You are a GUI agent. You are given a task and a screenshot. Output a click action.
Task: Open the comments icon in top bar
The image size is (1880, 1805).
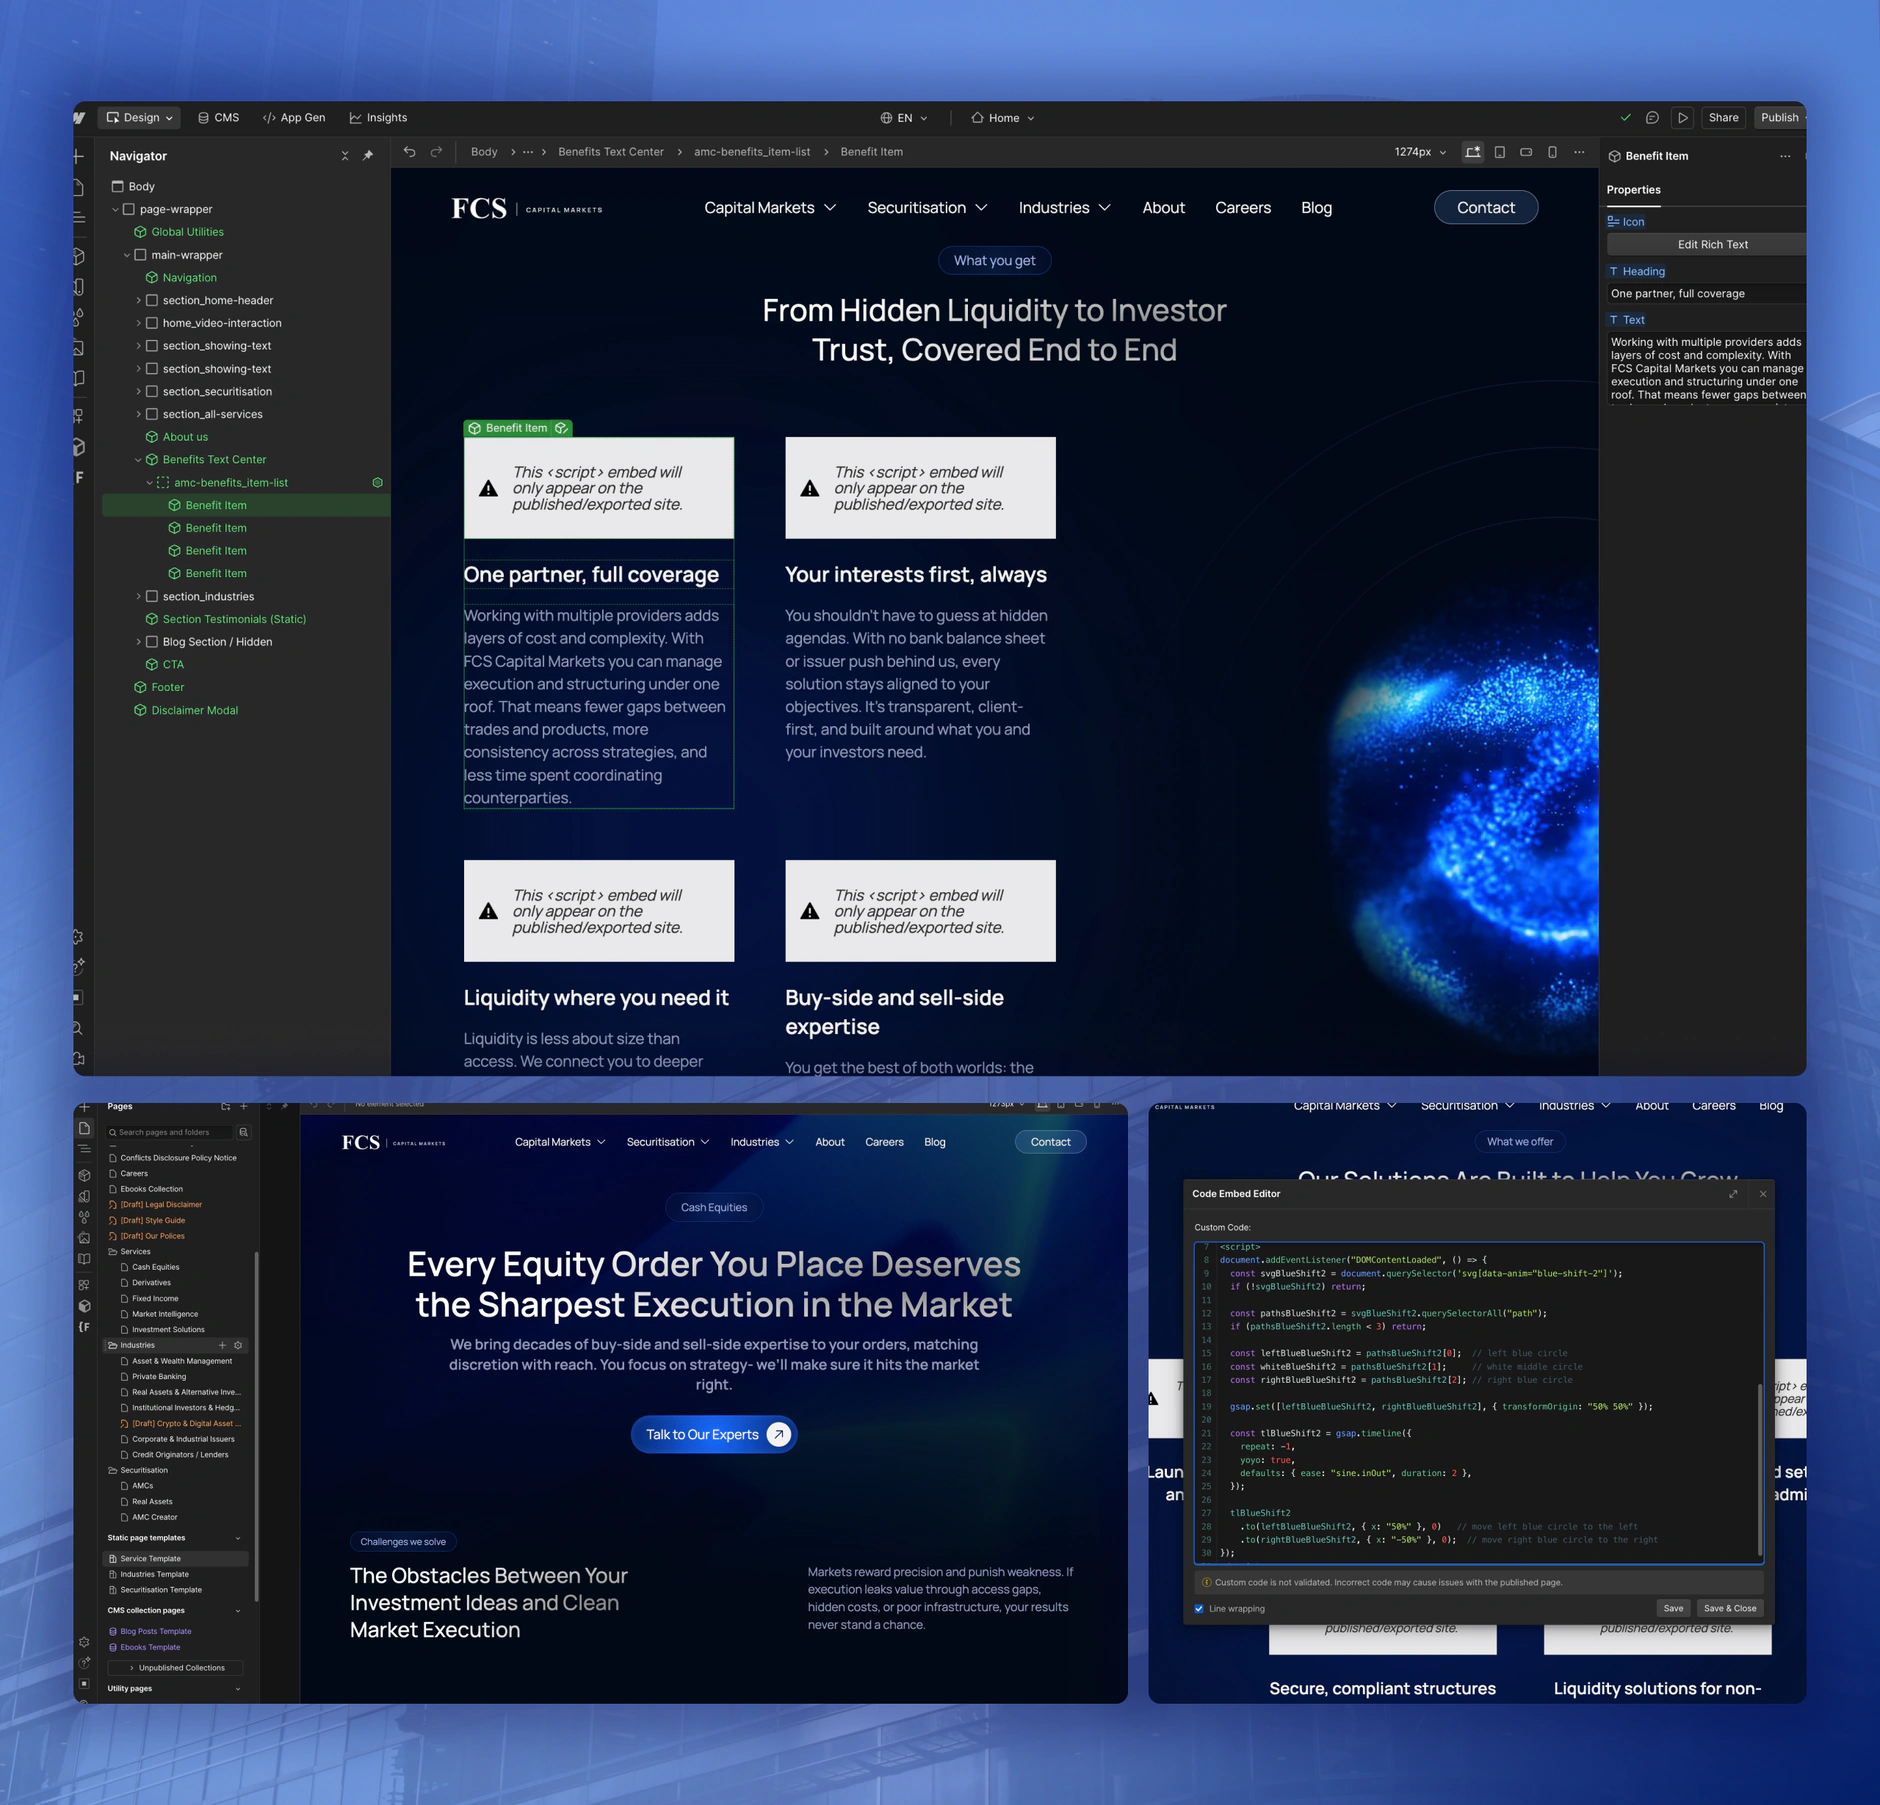pyautogui.click(x=1653, y=118)
